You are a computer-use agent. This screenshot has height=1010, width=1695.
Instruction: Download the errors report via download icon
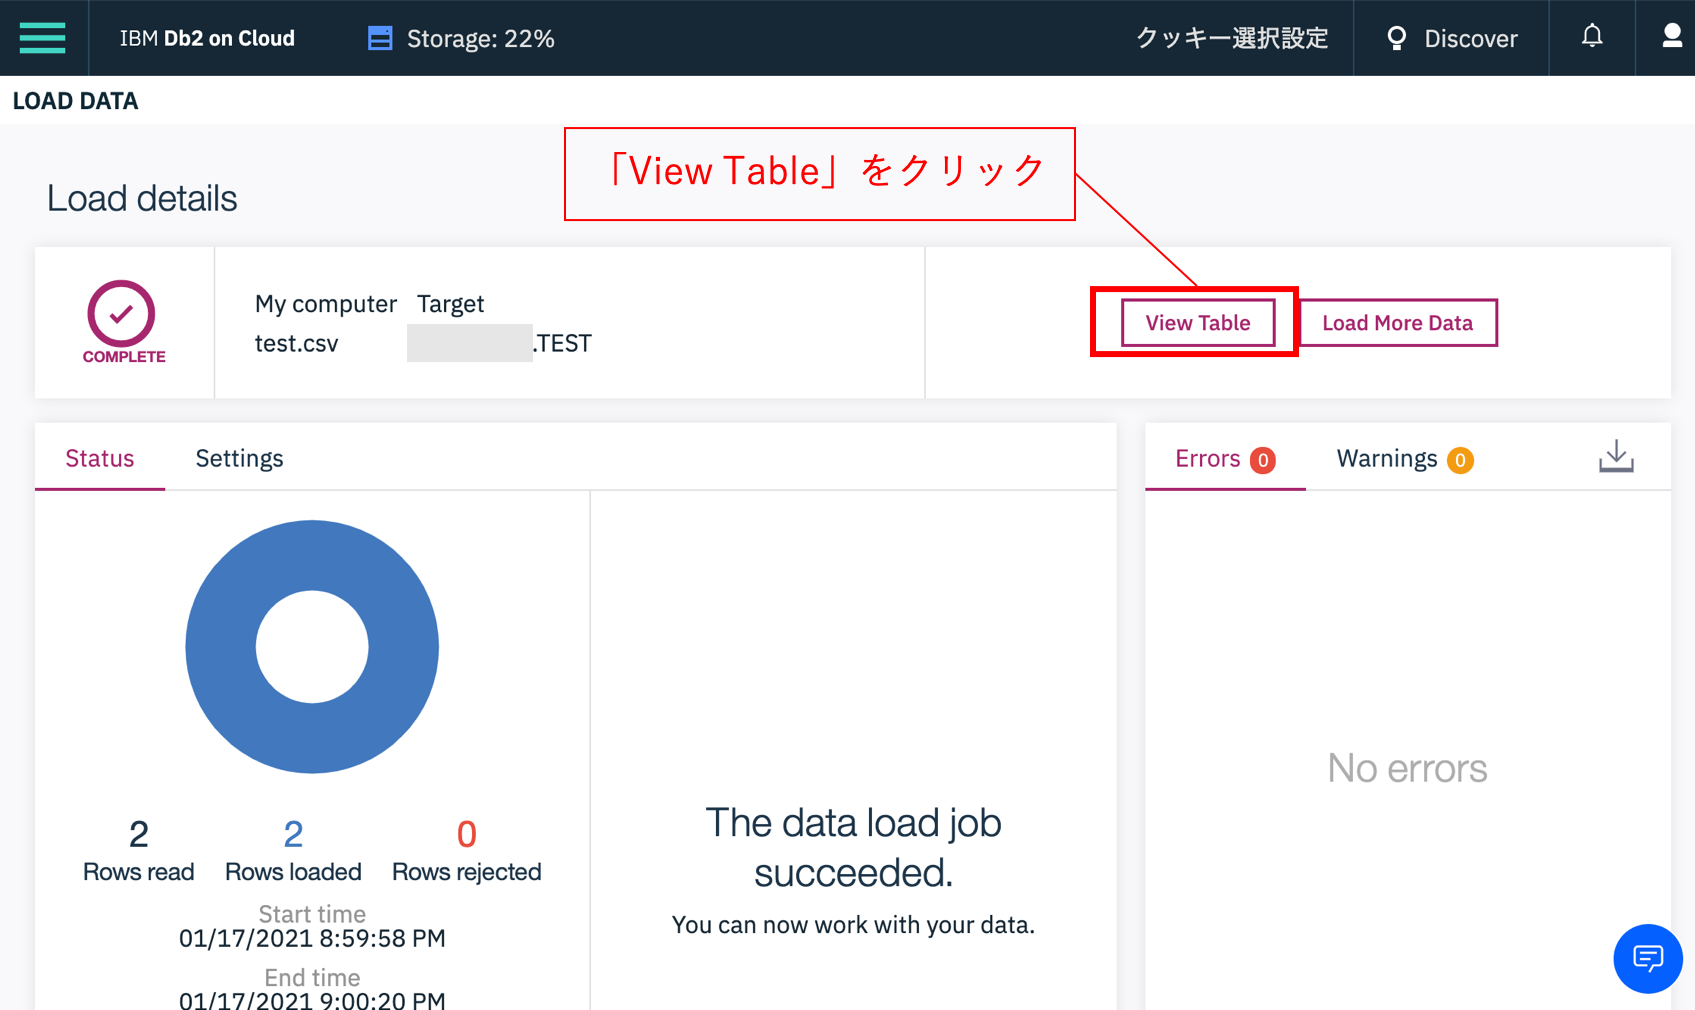tap(1616, 456)
